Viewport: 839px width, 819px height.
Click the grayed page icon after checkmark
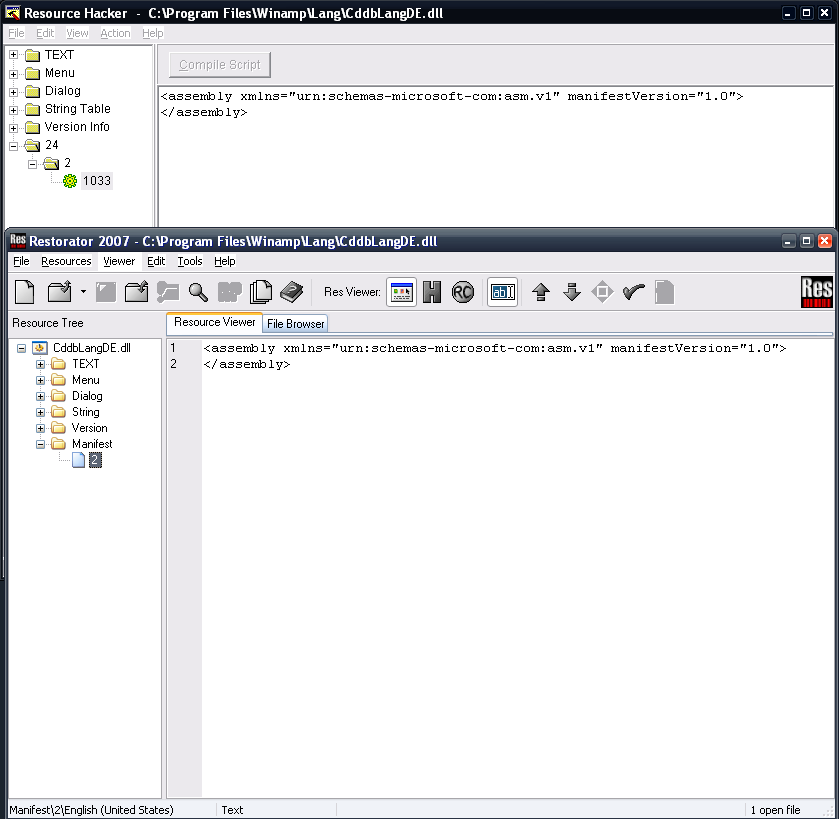665,292
